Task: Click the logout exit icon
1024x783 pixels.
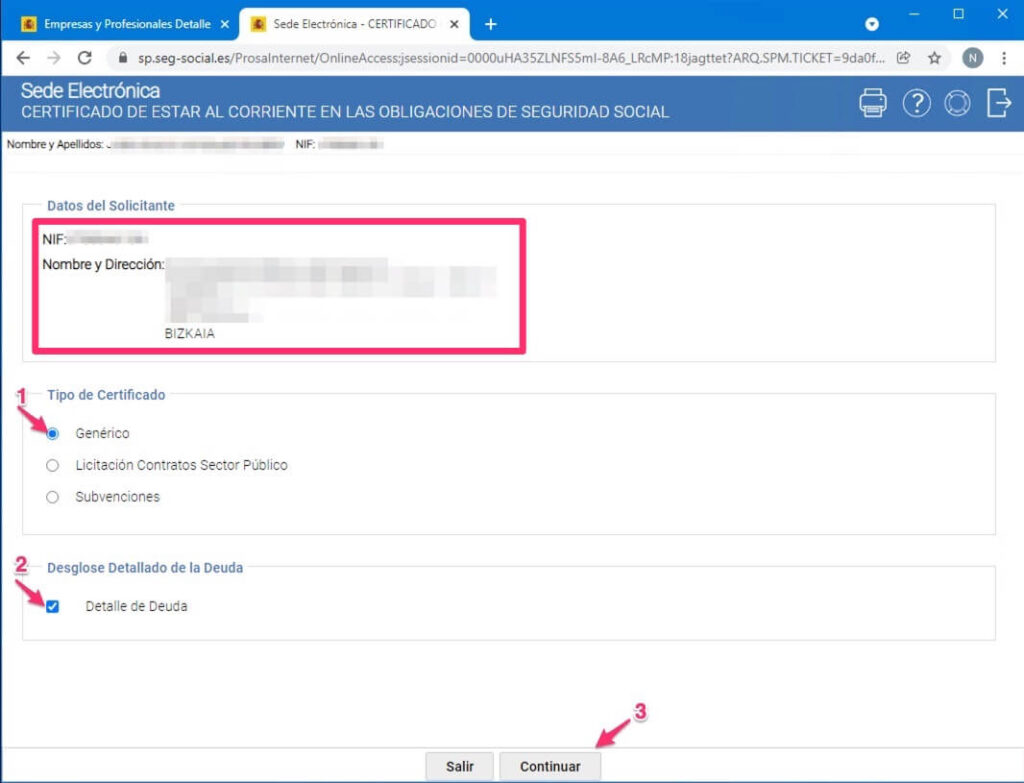Action: [999, 103]
